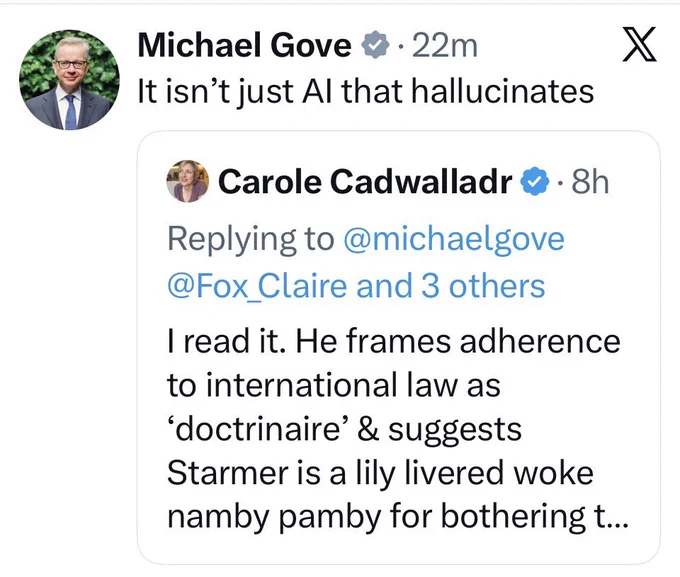Open the 8h timestamp of quoted post

(x=590, y=181)
